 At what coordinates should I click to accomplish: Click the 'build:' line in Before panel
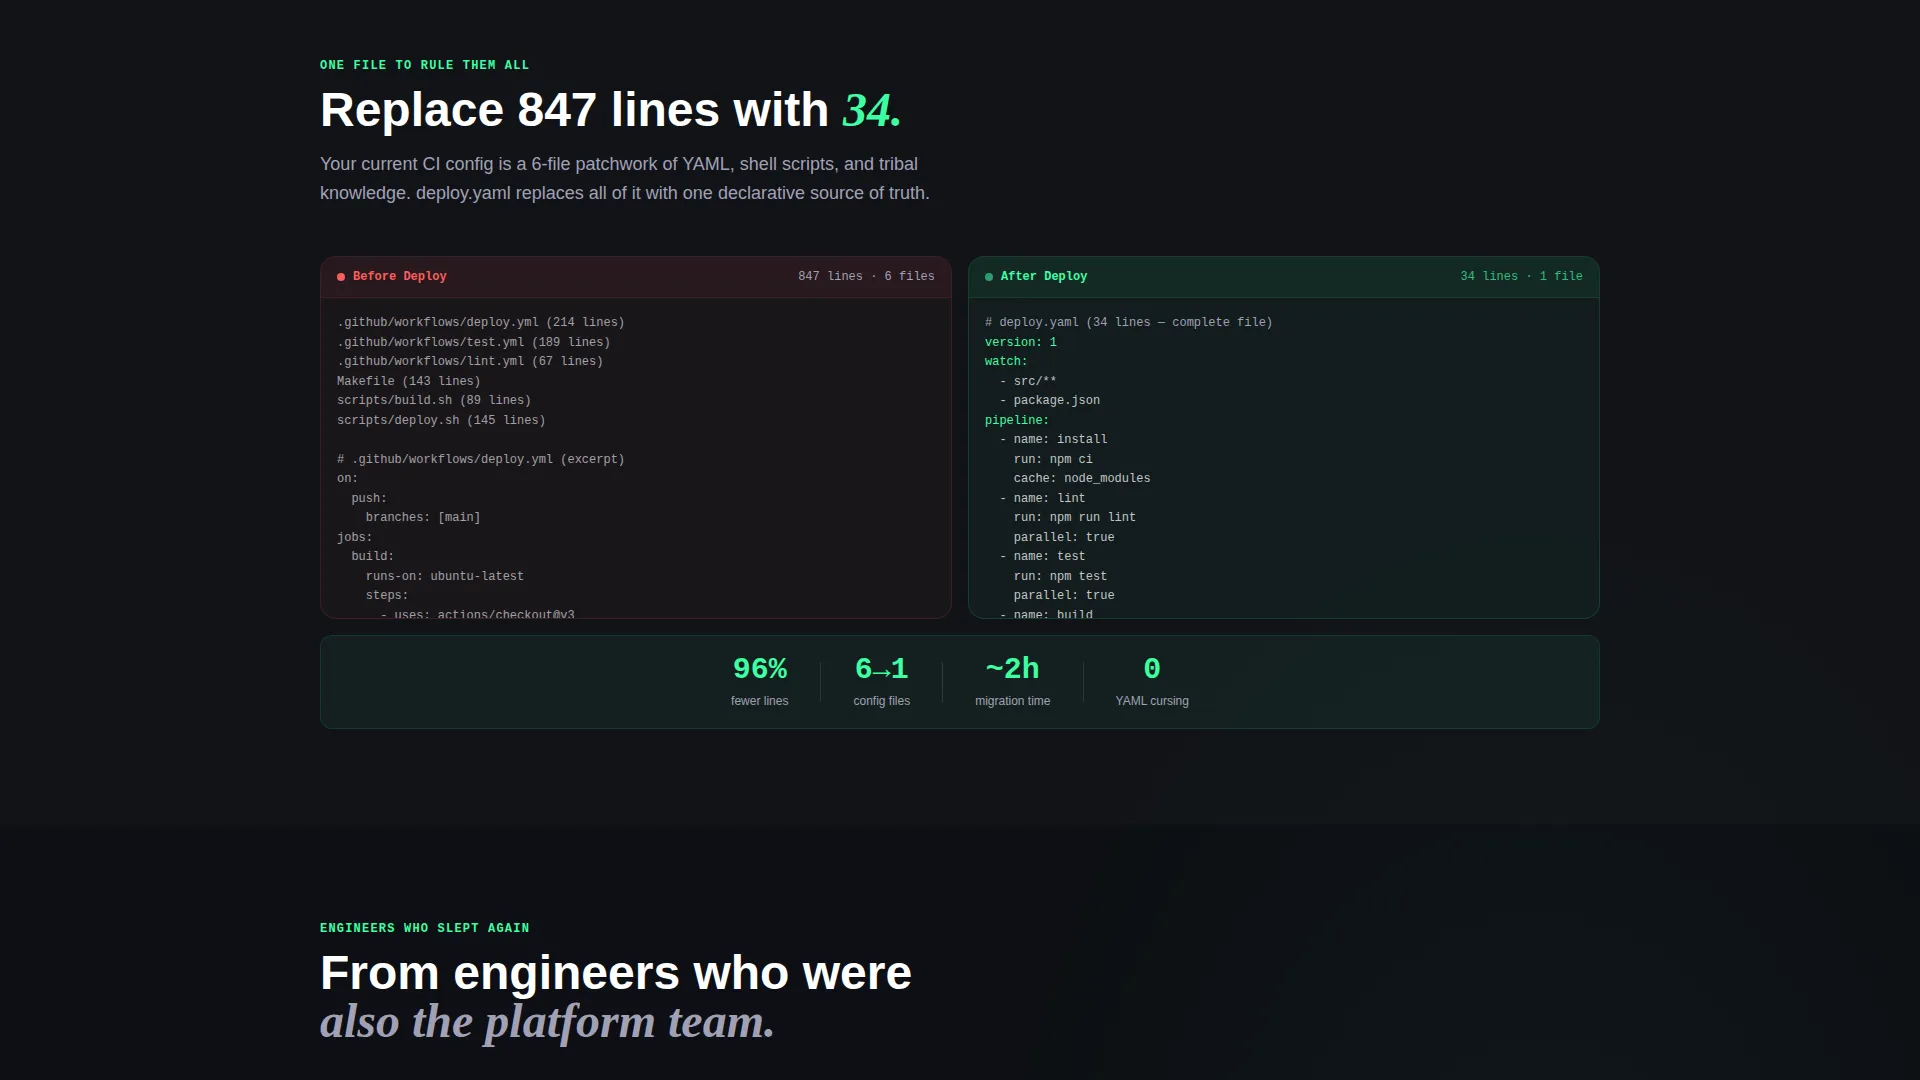(373, 556)
